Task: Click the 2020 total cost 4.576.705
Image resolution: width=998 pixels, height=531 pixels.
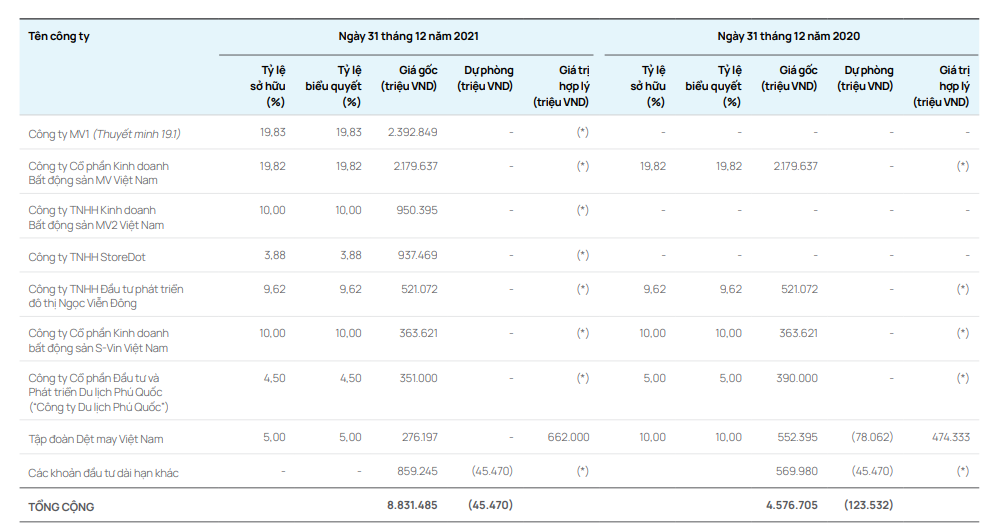Action: 792,505
